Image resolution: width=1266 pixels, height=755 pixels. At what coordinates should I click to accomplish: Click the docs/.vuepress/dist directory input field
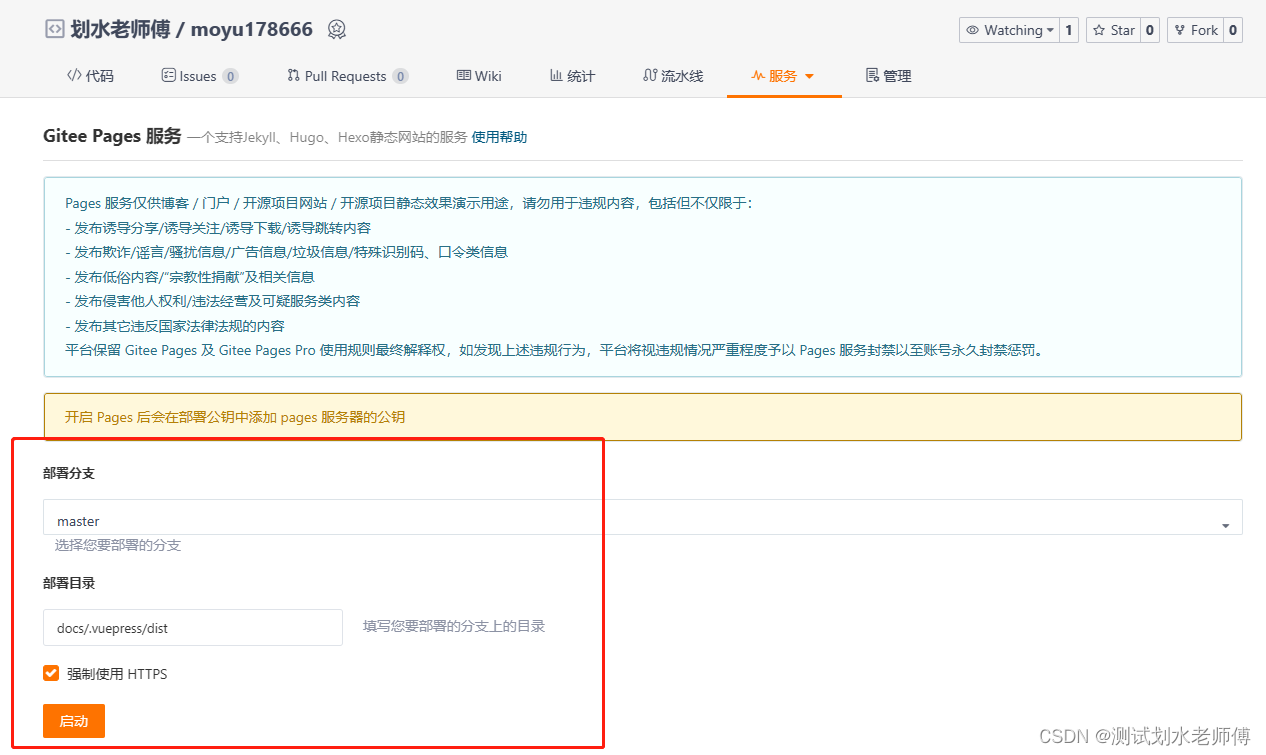(x=192, y=627)
